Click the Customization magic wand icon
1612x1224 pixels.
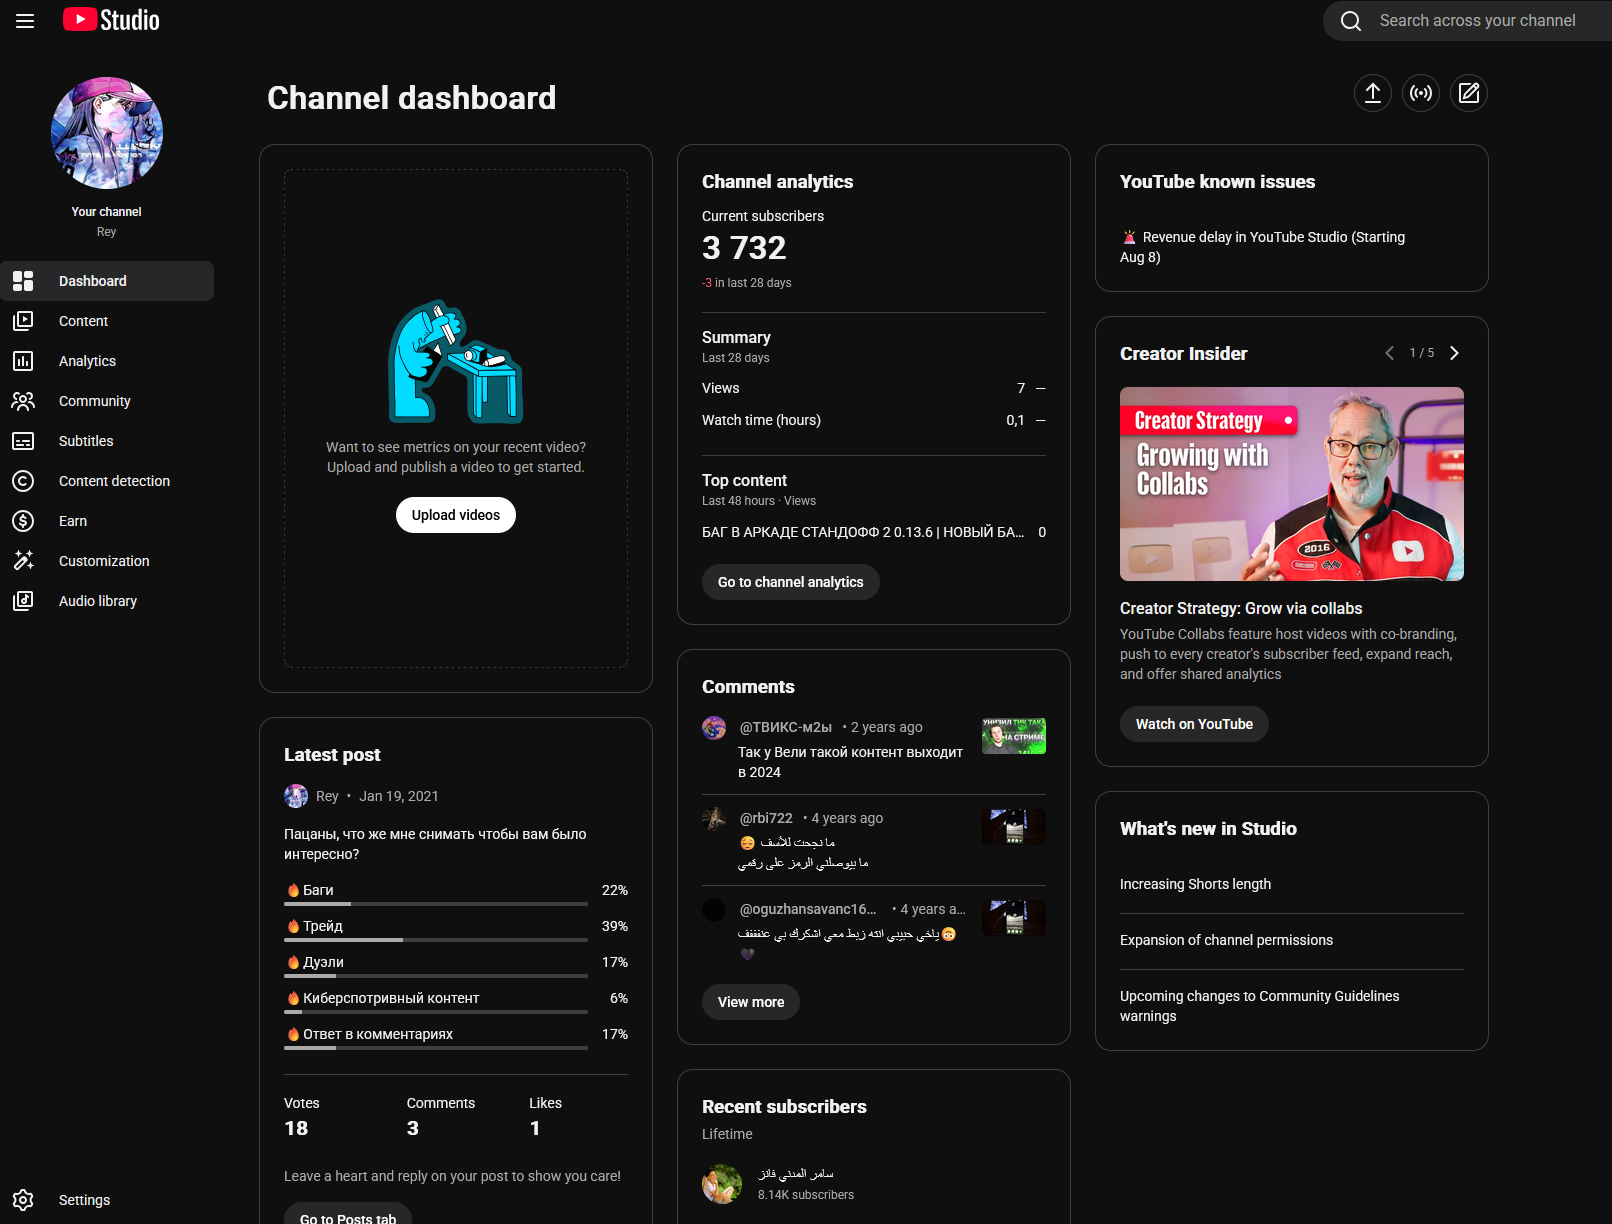[x=23, y=561]
